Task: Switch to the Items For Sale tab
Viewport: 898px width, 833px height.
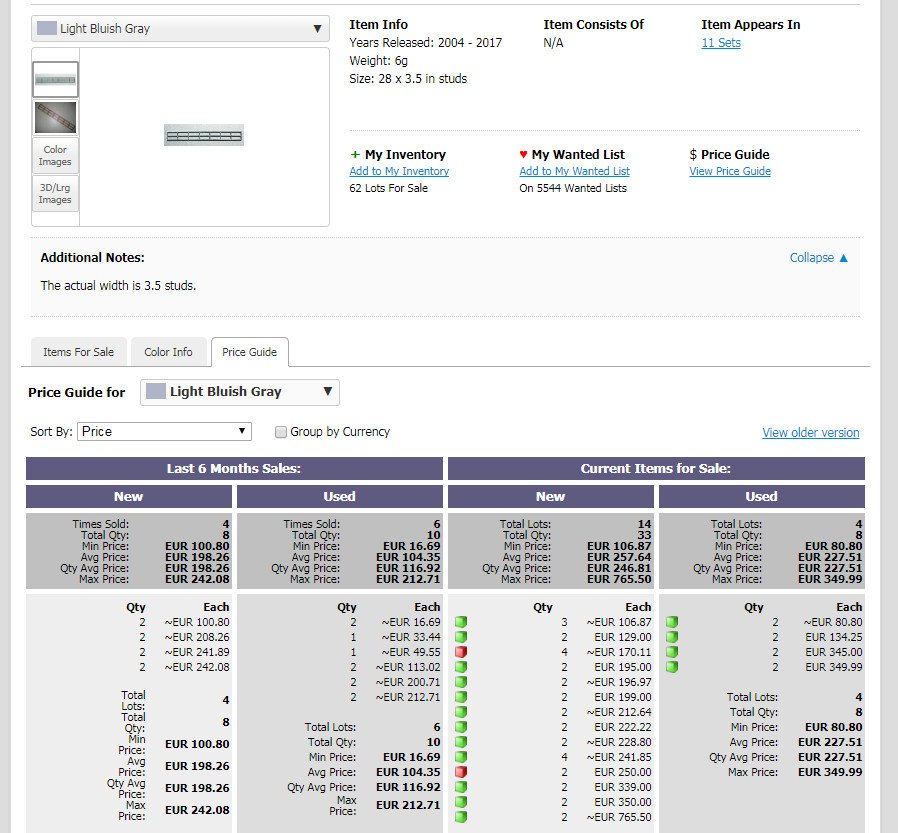Action: [x=78, y=352]
